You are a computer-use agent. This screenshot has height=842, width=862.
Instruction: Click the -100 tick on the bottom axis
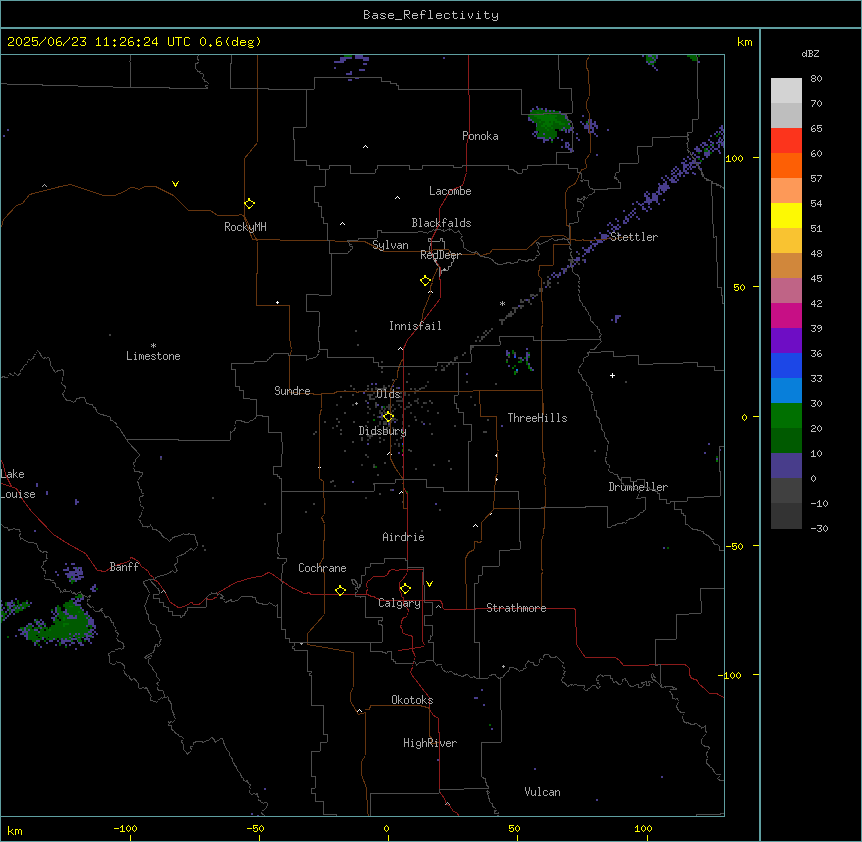pyautogui.click(x=125, y=829)
